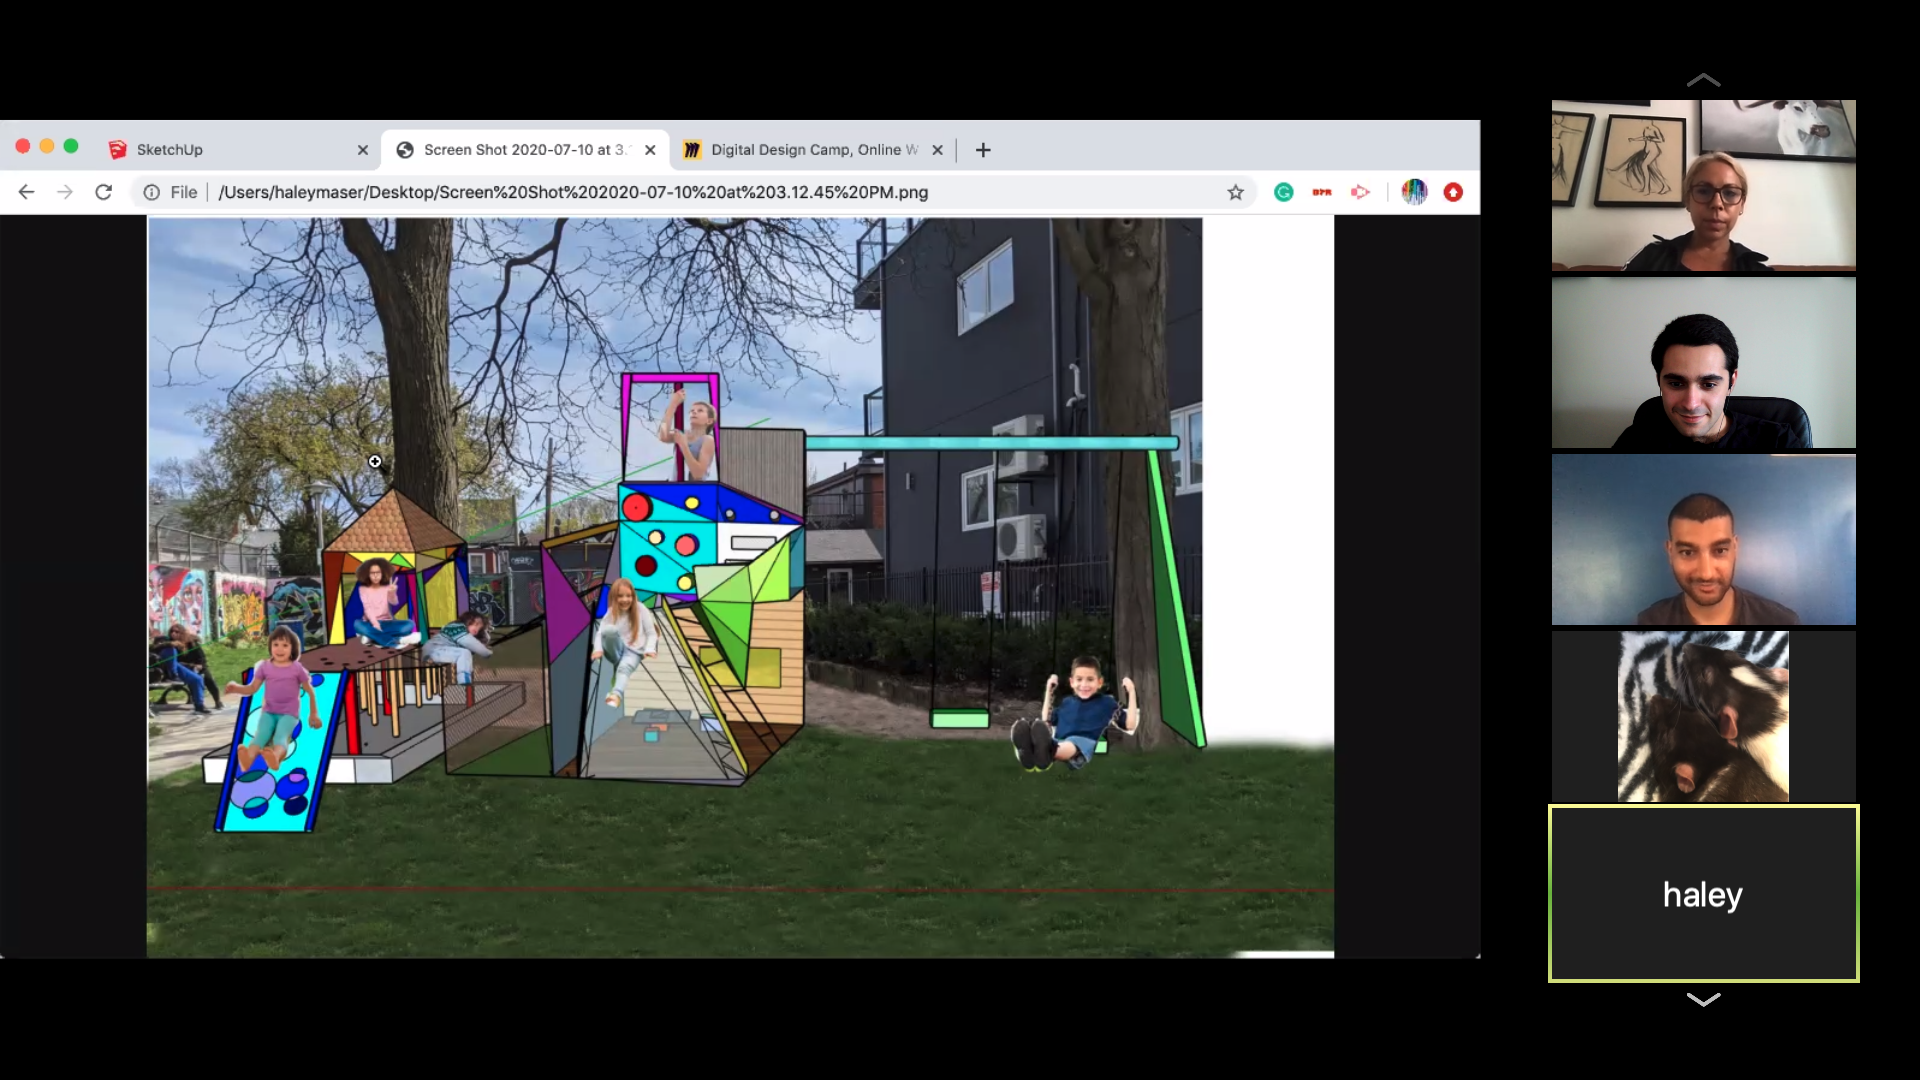Screen dimensions: 1920x1080
Task: Bookmark this page with the star icon
Action: pyautogui.click(x=1236, y=192)
